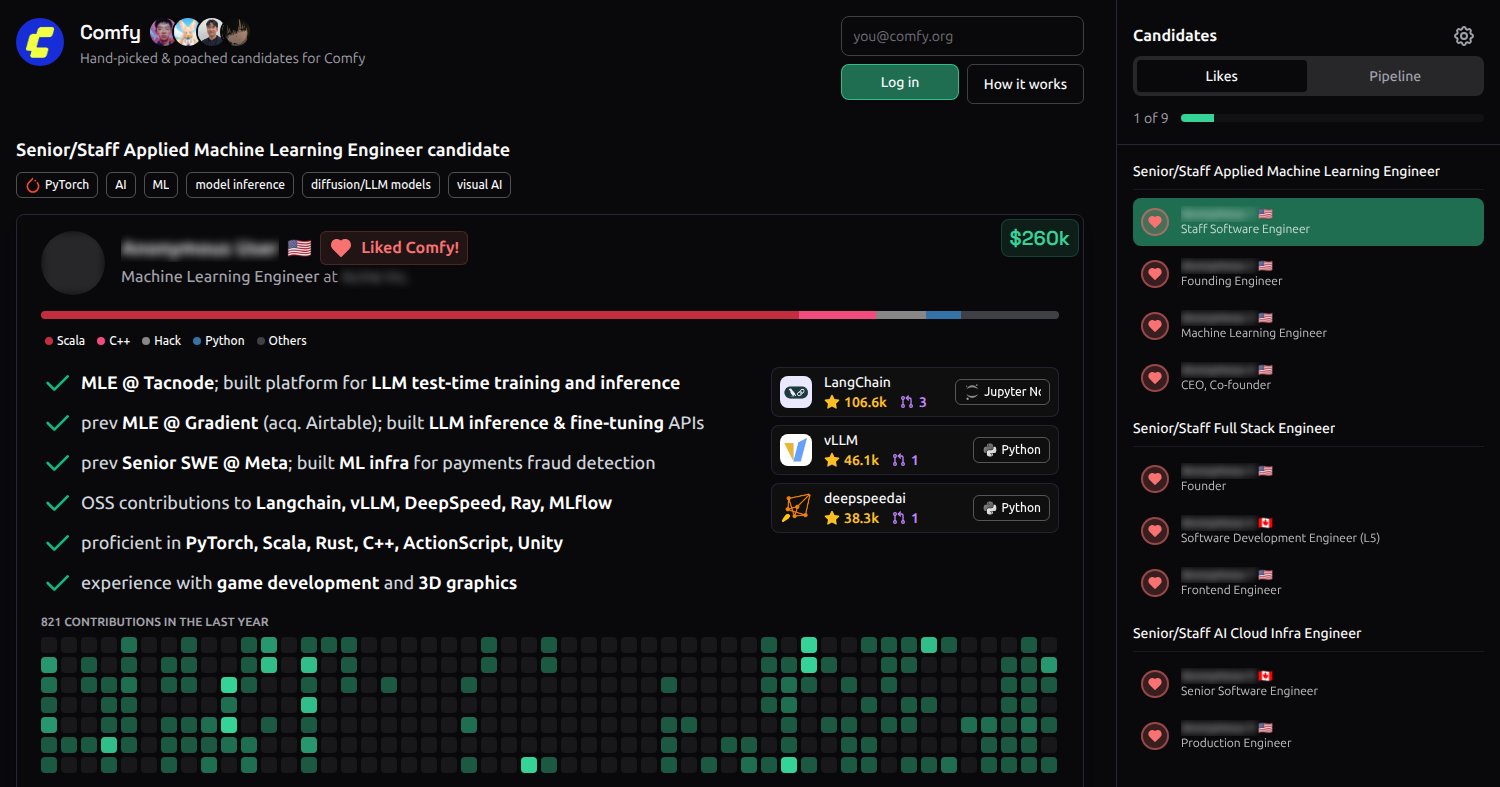Viewport: 1500px width, 787px height.
Task: Click the vLLM repository icon
Action: [x=796, y=450]
